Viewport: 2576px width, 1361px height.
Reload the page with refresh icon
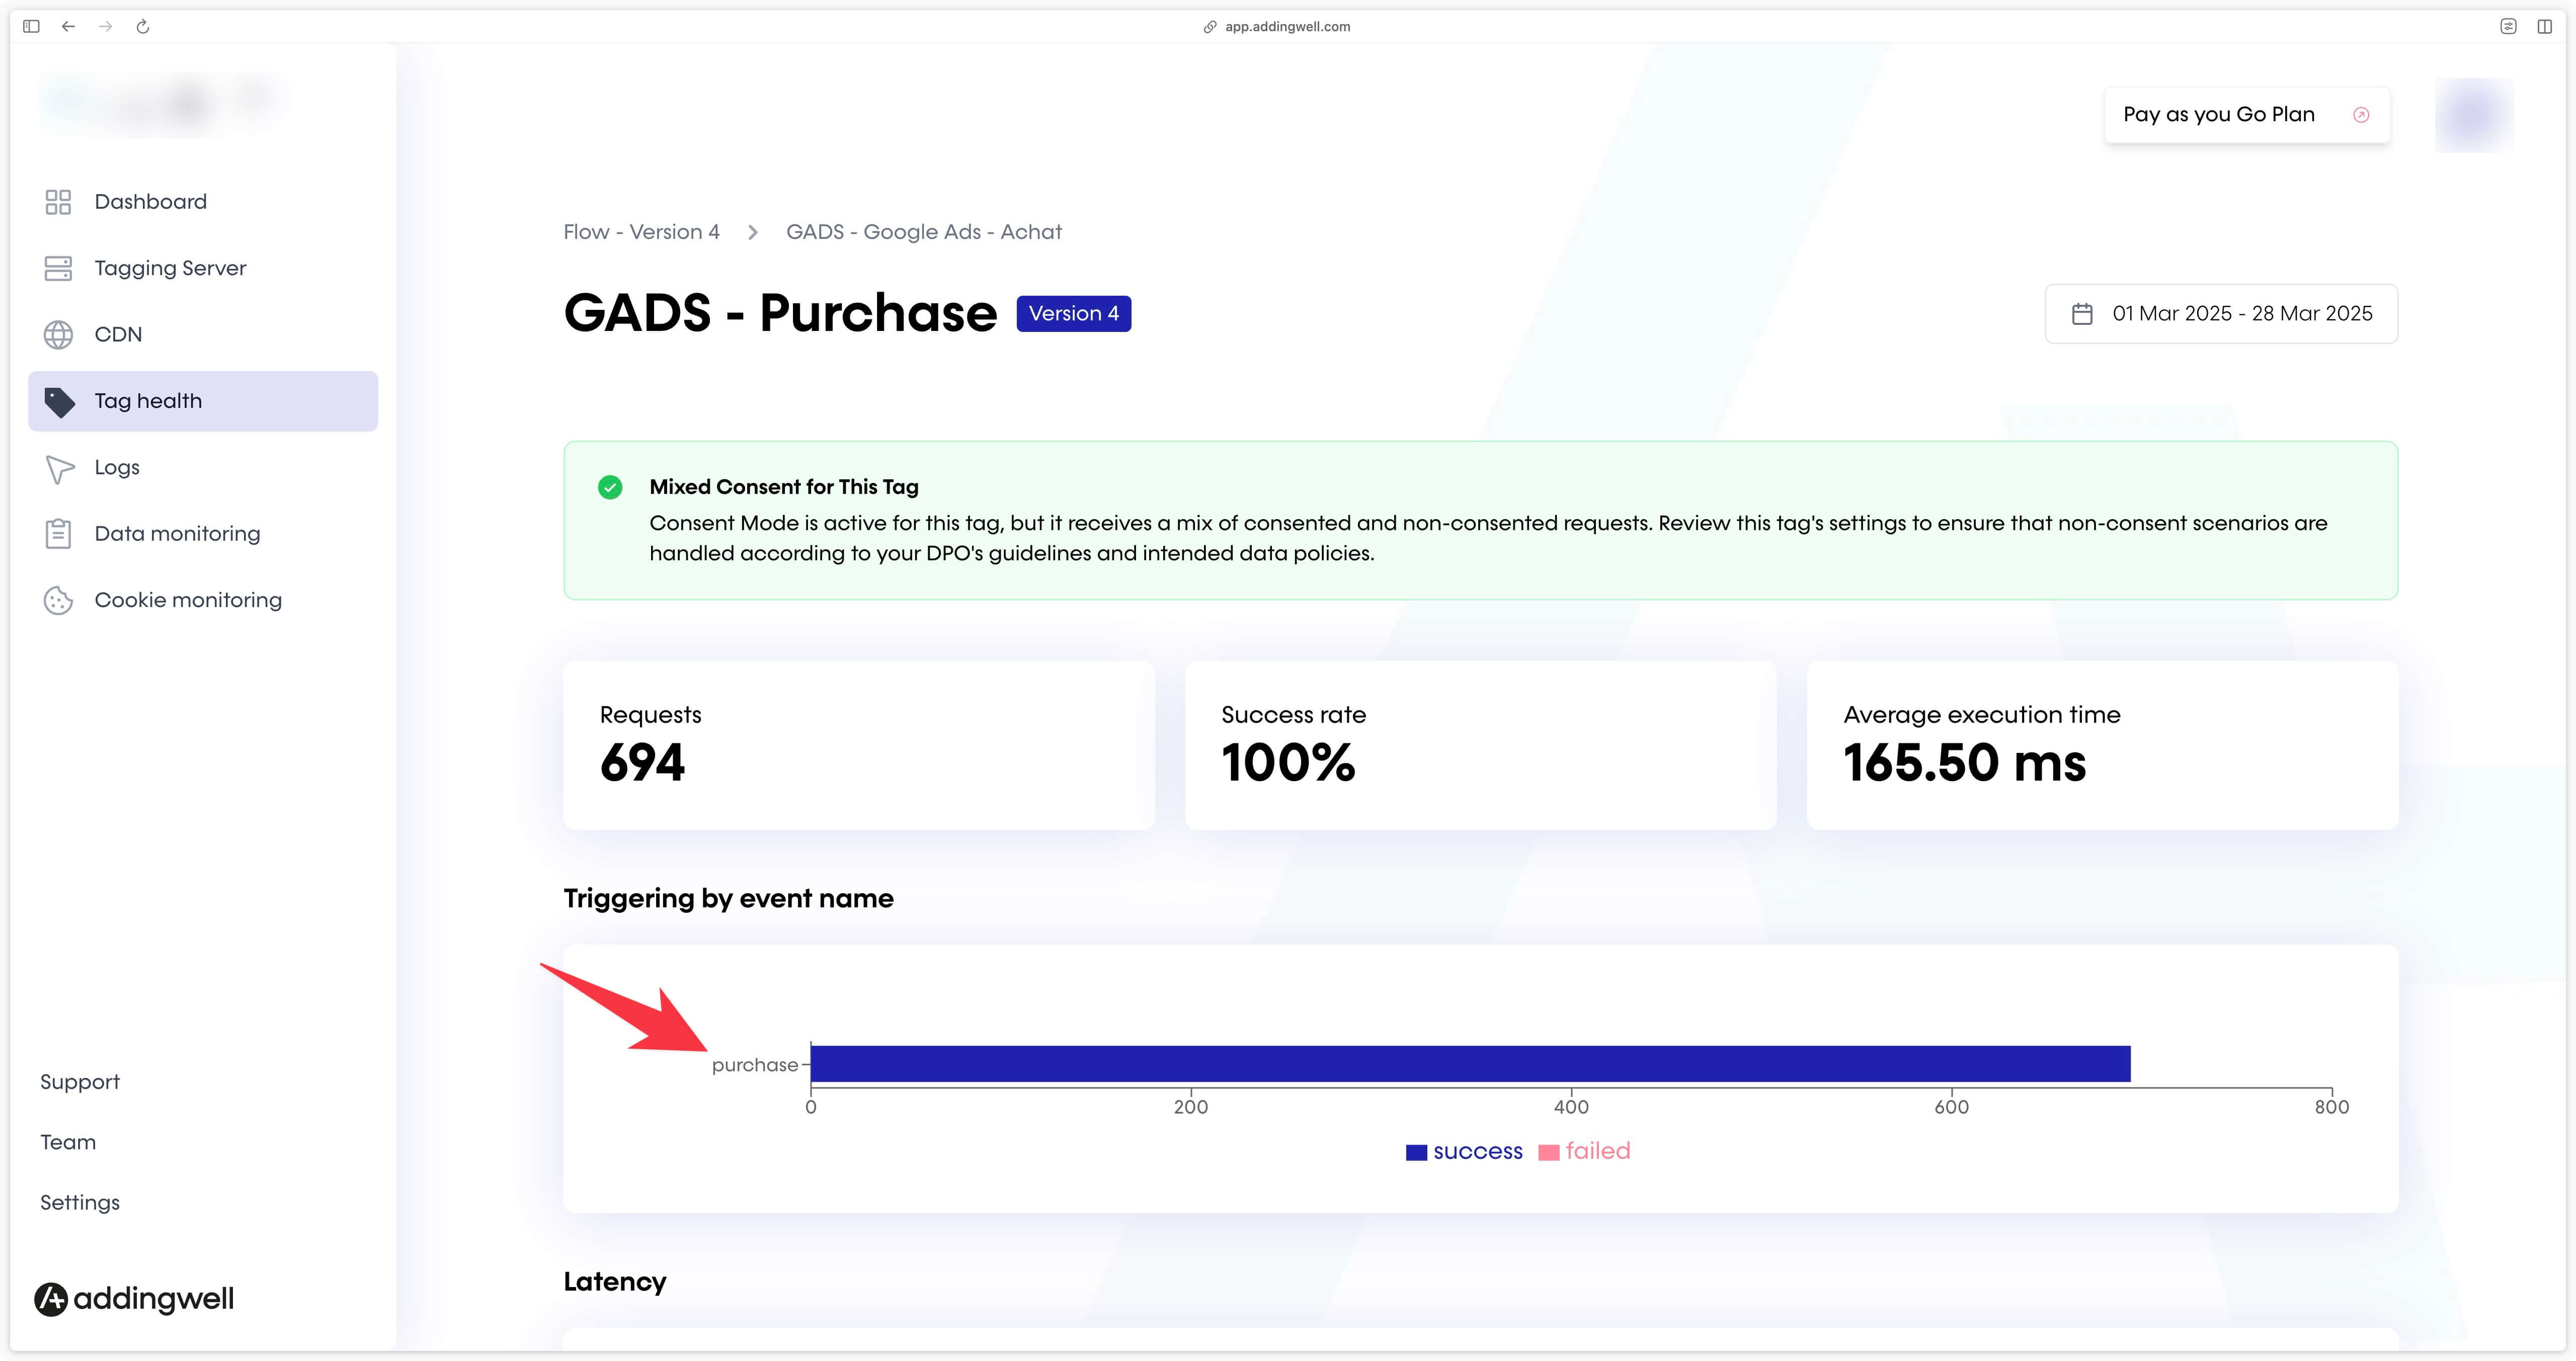(x=143, y=26)
